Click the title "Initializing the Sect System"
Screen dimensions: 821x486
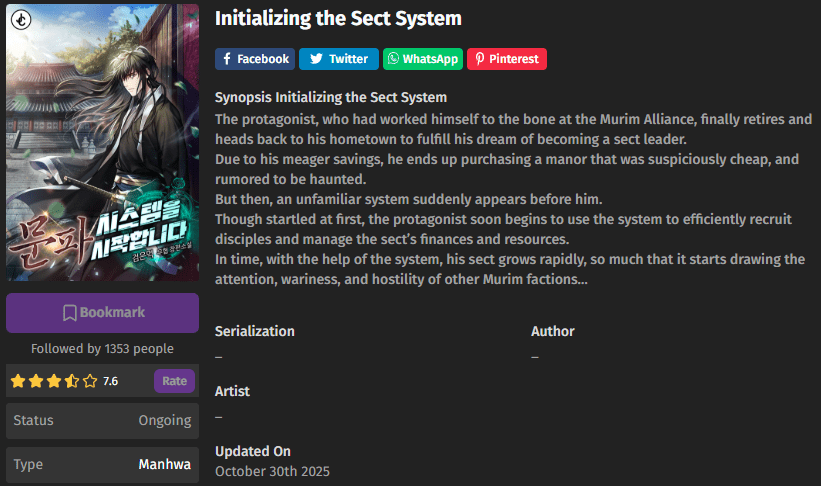click(338, 18)
